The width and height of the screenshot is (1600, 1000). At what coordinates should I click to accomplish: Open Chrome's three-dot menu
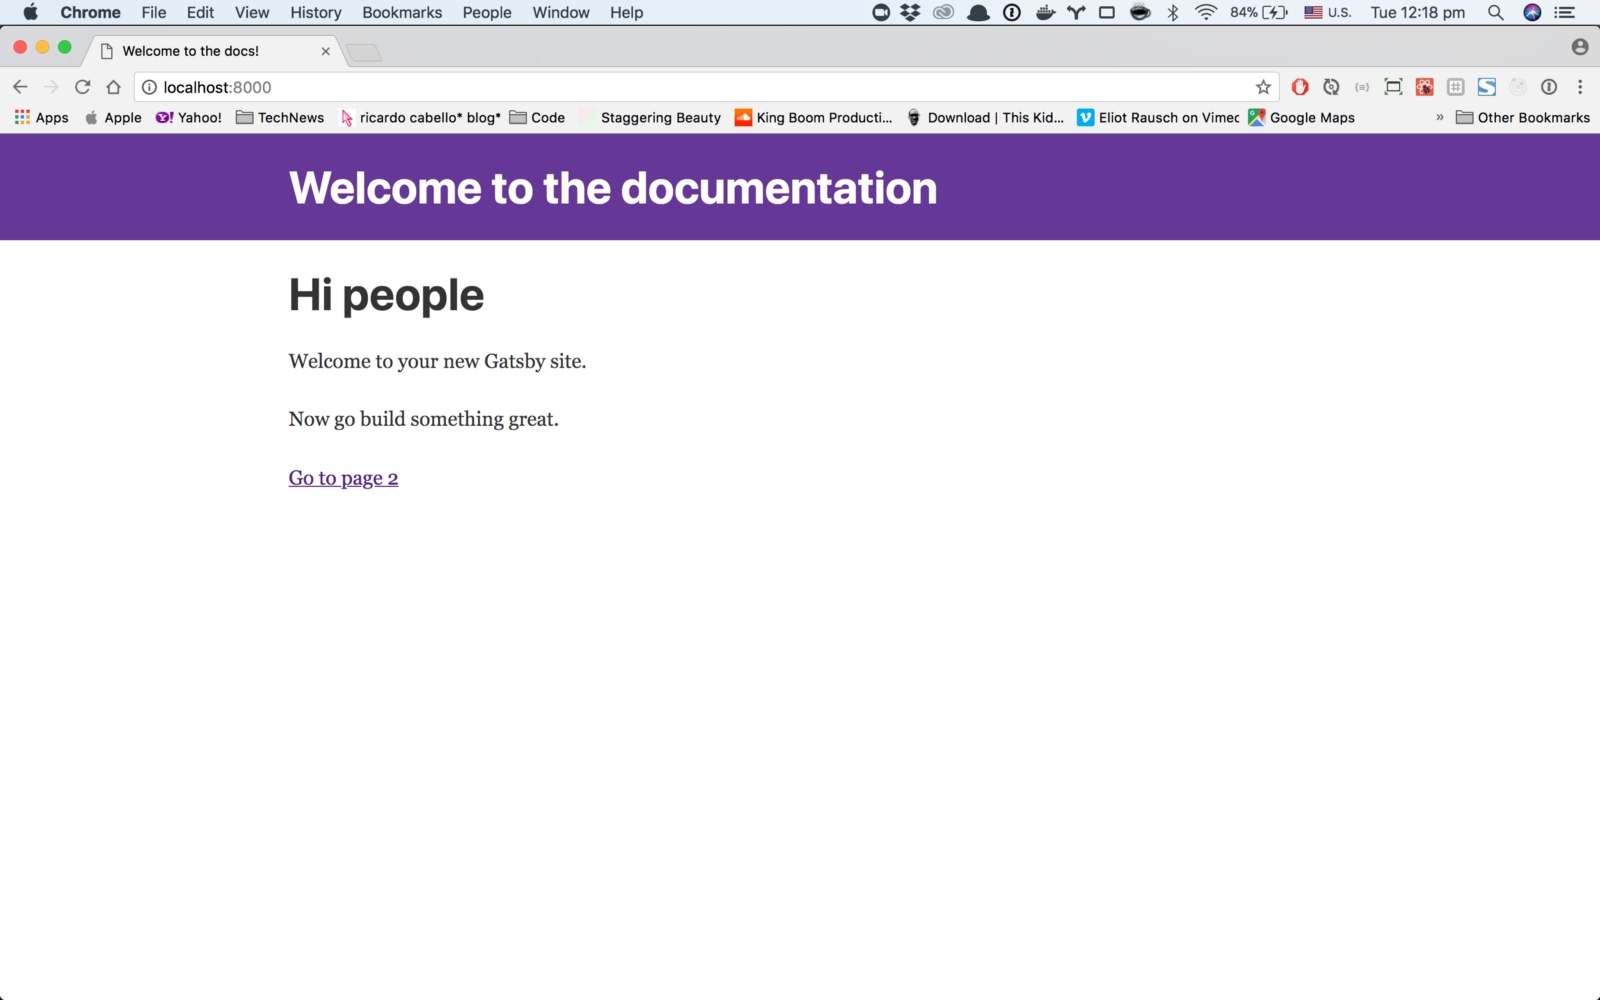click(x=1580, y=87)
